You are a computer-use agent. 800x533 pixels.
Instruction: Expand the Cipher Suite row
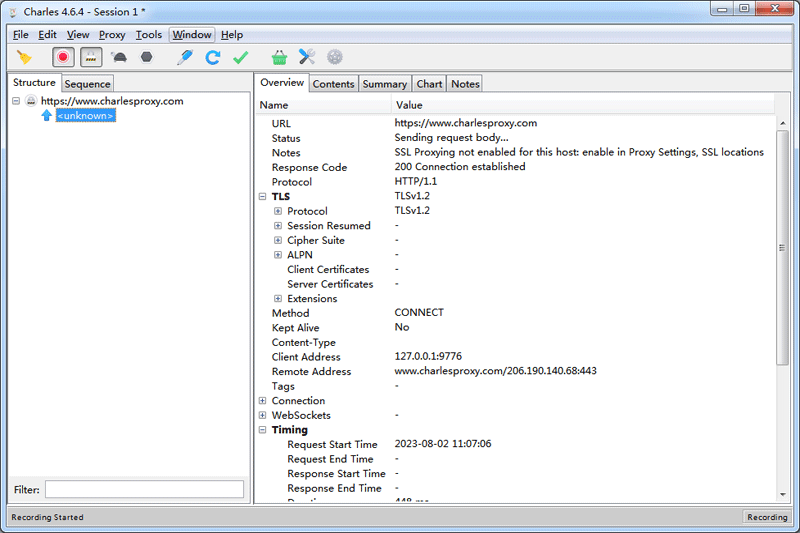point(278,241)
